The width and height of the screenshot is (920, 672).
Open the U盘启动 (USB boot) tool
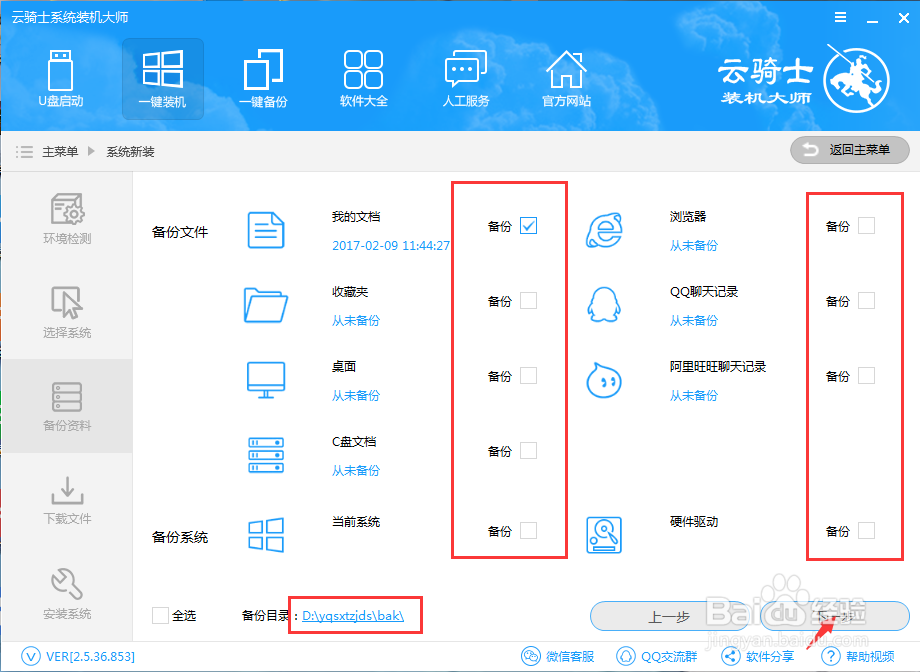pos(61,78)
